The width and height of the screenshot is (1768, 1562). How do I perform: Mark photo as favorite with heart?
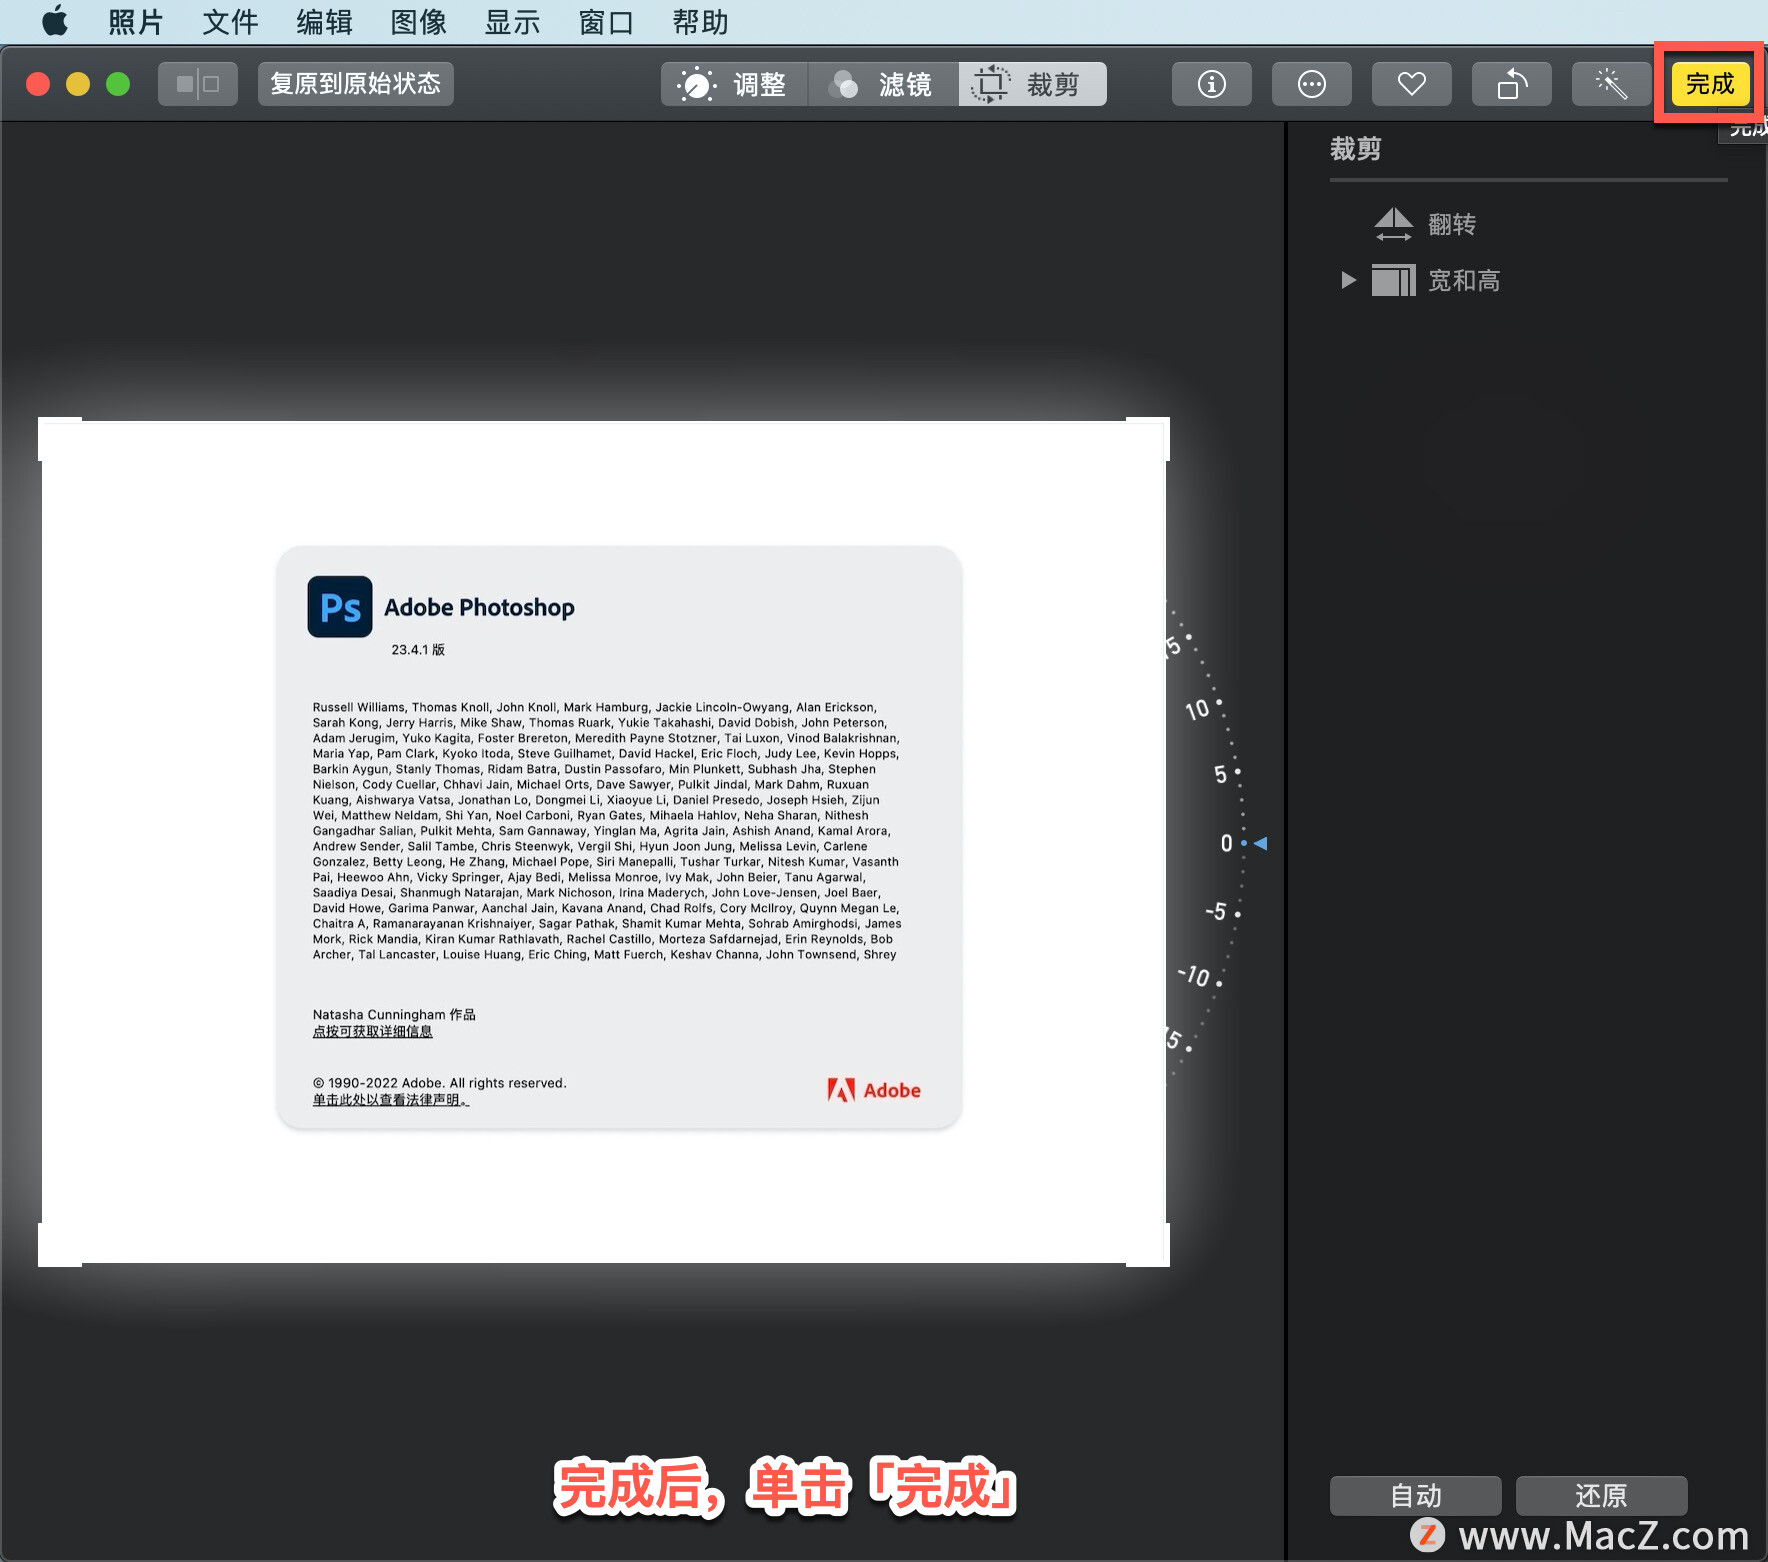pyautogui.click(x=1412, y=84)
